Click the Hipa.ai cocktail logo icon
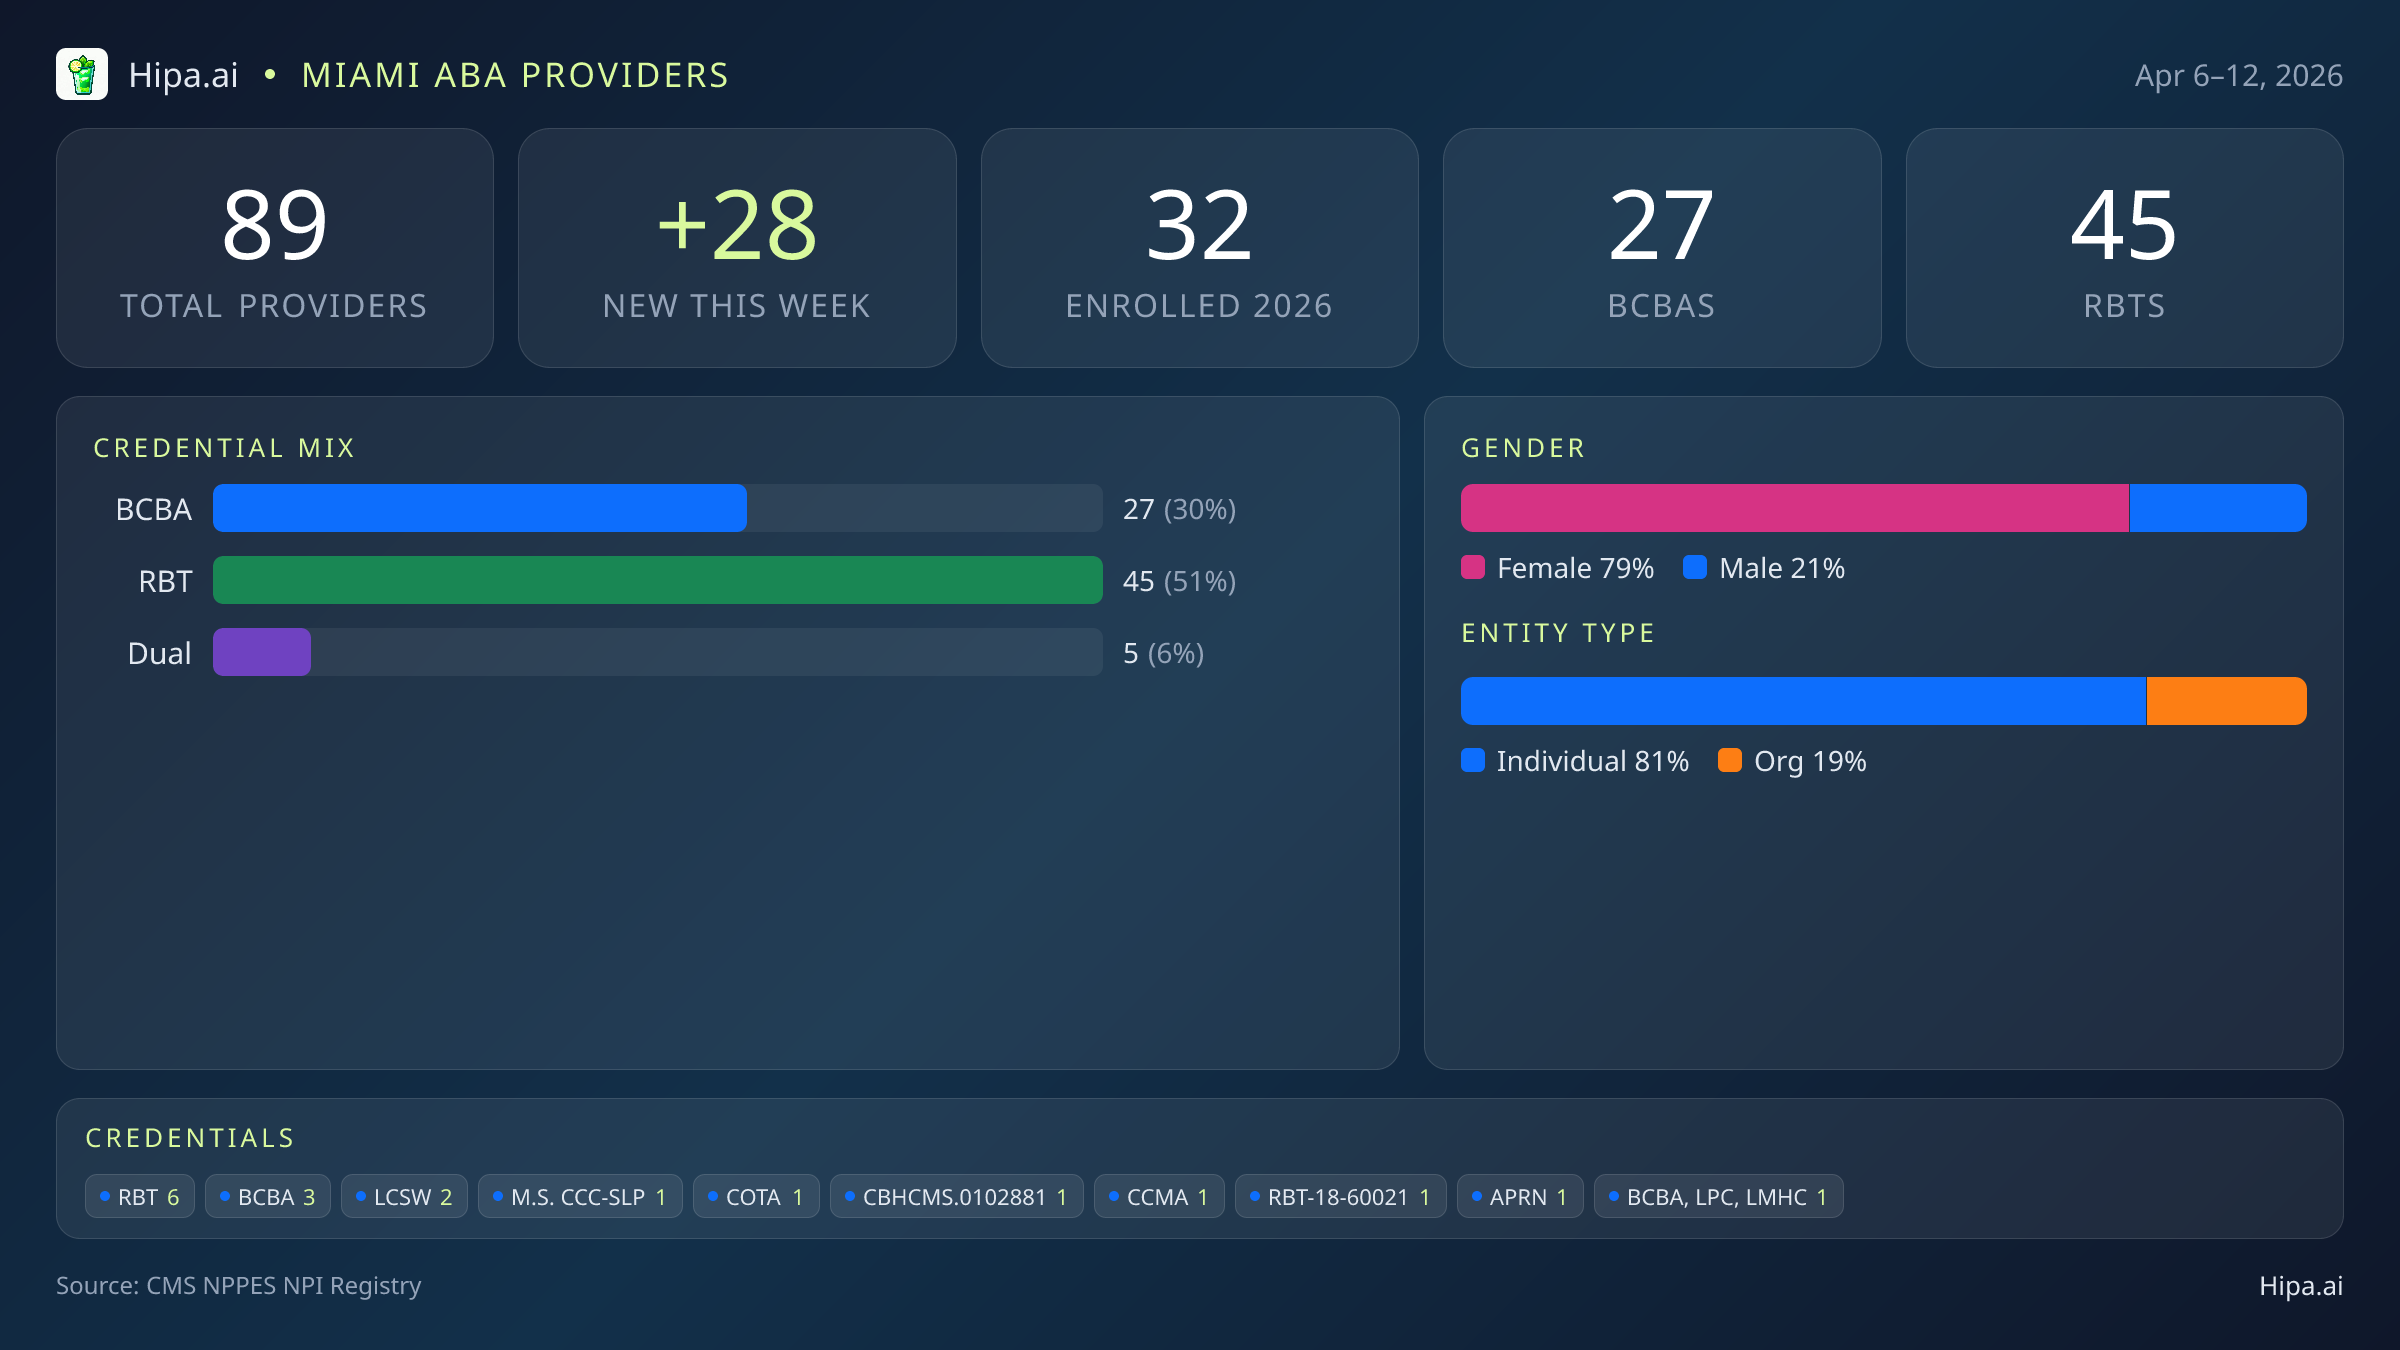Image resolution: width=2400 pixels, height=1350 pixels. [82, 75]
